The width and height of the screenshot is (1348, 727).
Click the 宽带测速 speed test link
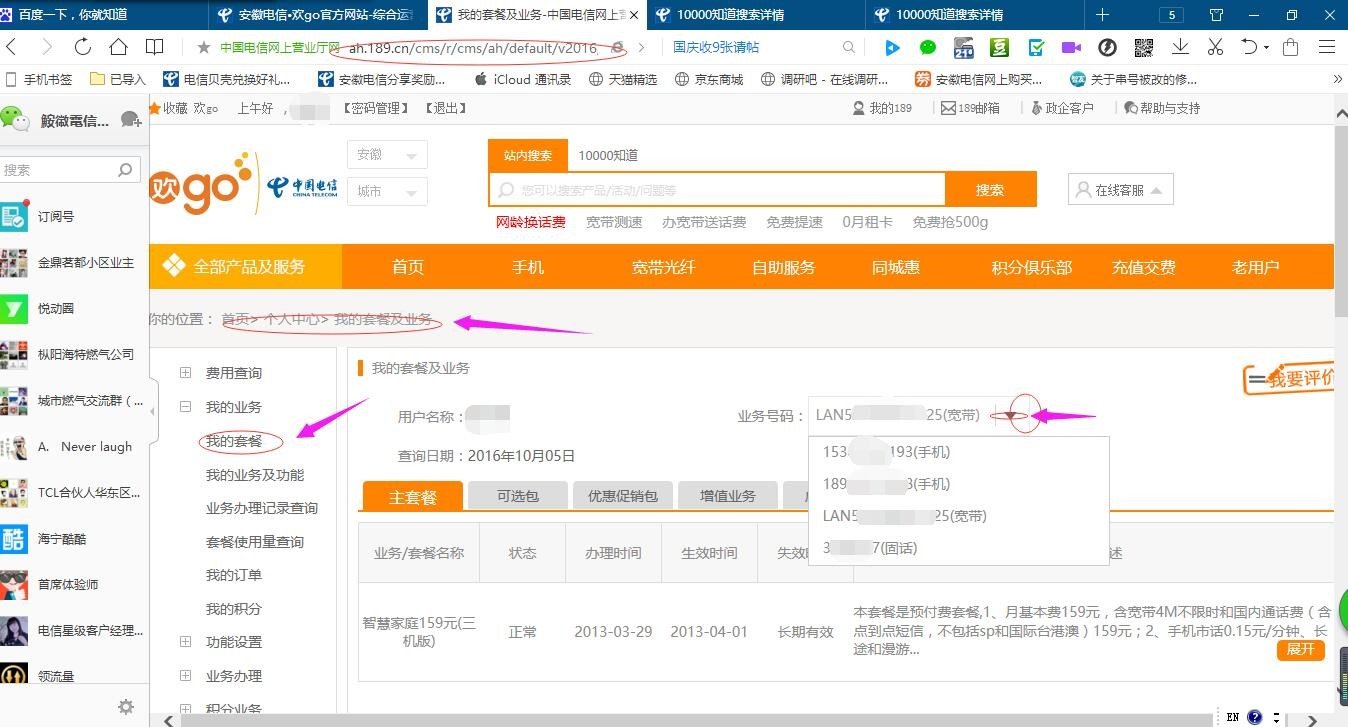click(613, 222)
